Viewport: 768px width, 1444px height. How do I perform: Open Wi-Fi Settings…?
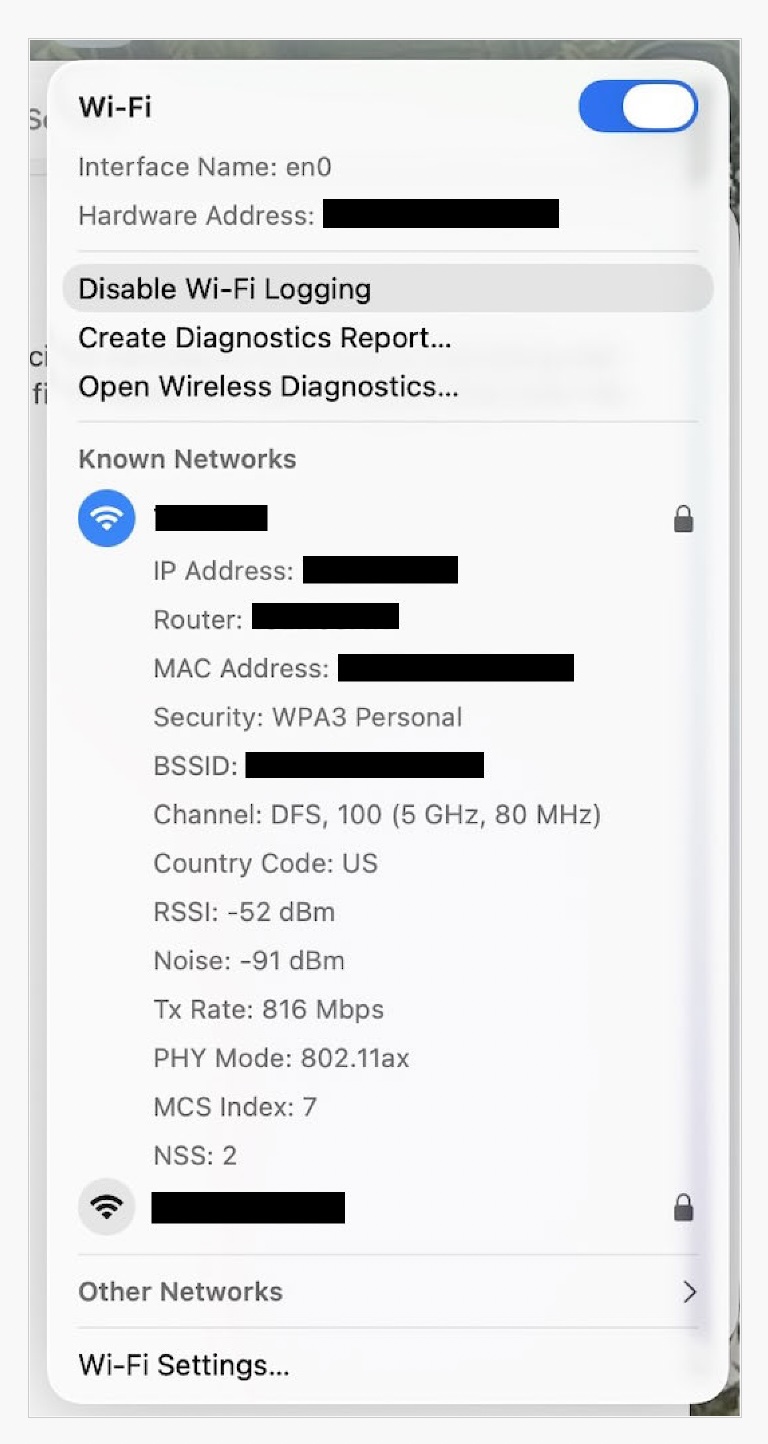coord(183,1365)
